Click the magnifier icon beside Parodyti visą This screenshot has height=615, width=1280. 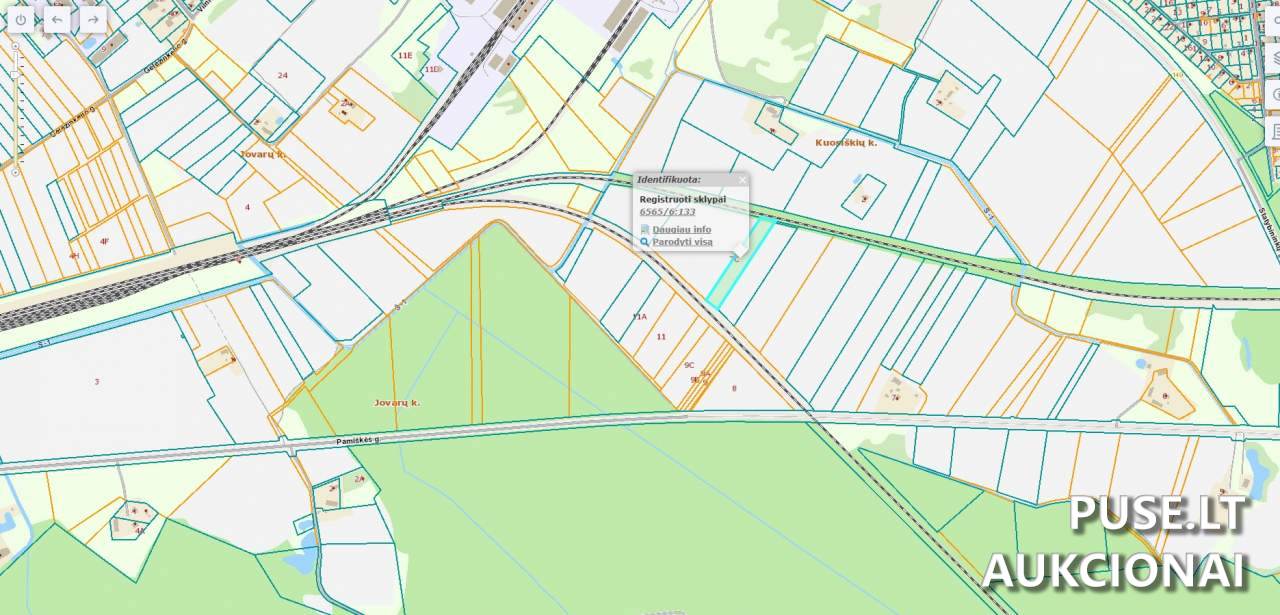click(x=645, y=241)
